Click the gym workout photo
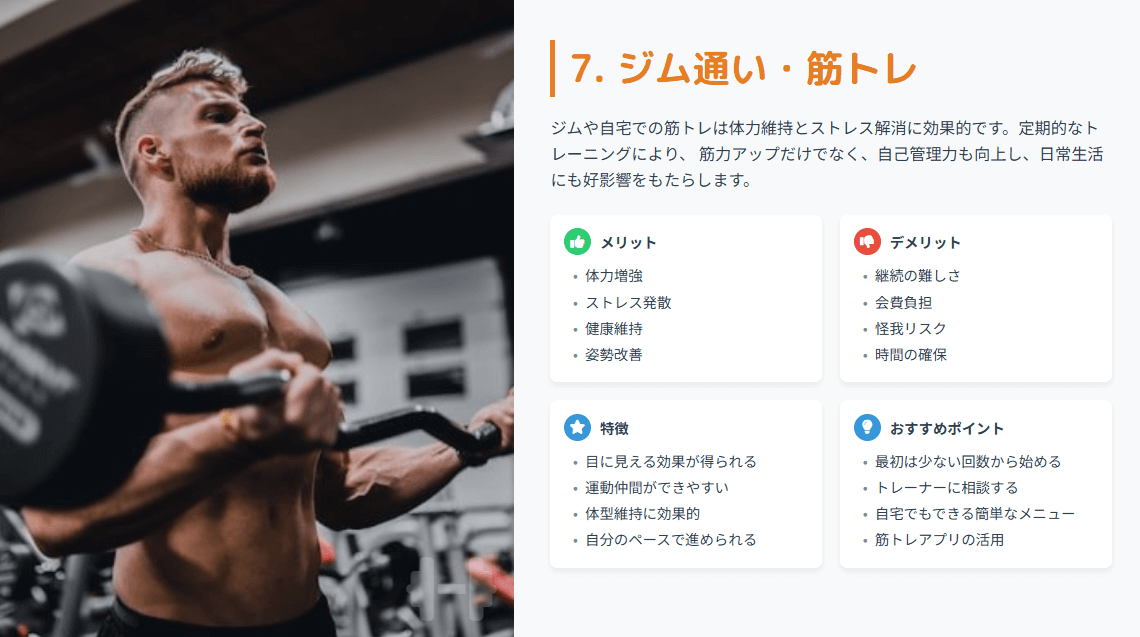 click(257, 318)
